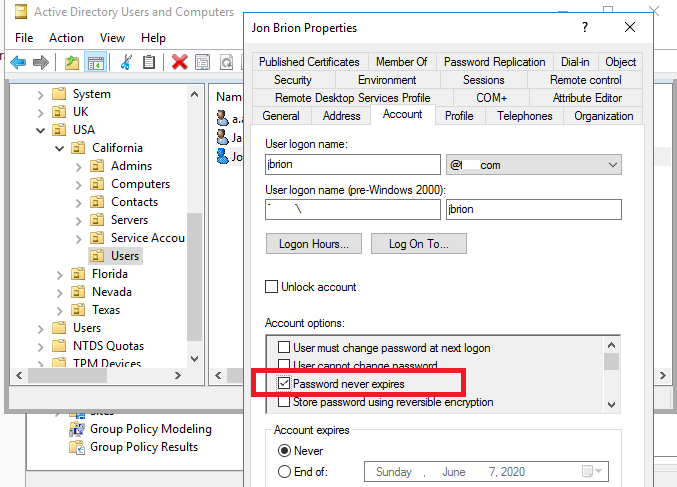The image size is (677, 487).
Task: Select the Nevada OU in tree
Action: (111, 292)
